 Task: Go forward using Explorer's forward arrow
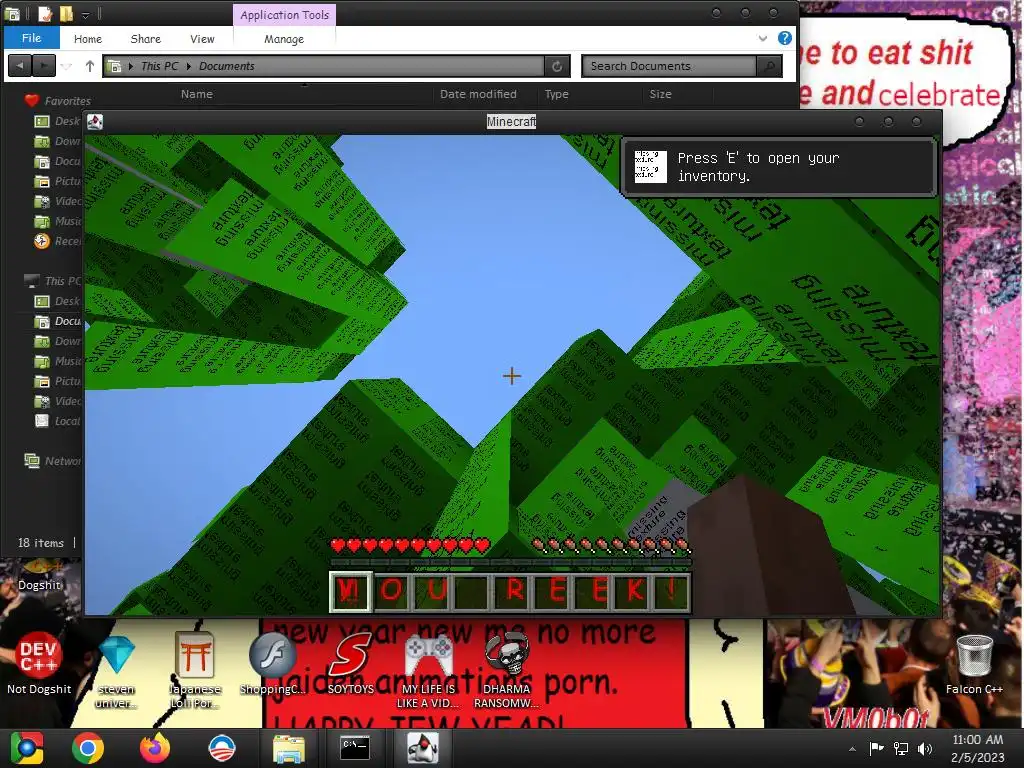[x=44, y=66]
